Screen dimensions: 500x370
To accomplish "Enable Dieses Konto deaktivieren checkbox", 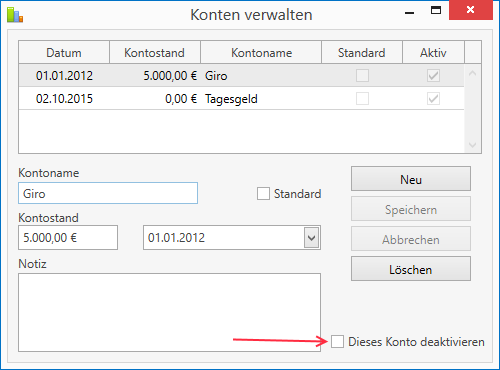I will 337,342.
